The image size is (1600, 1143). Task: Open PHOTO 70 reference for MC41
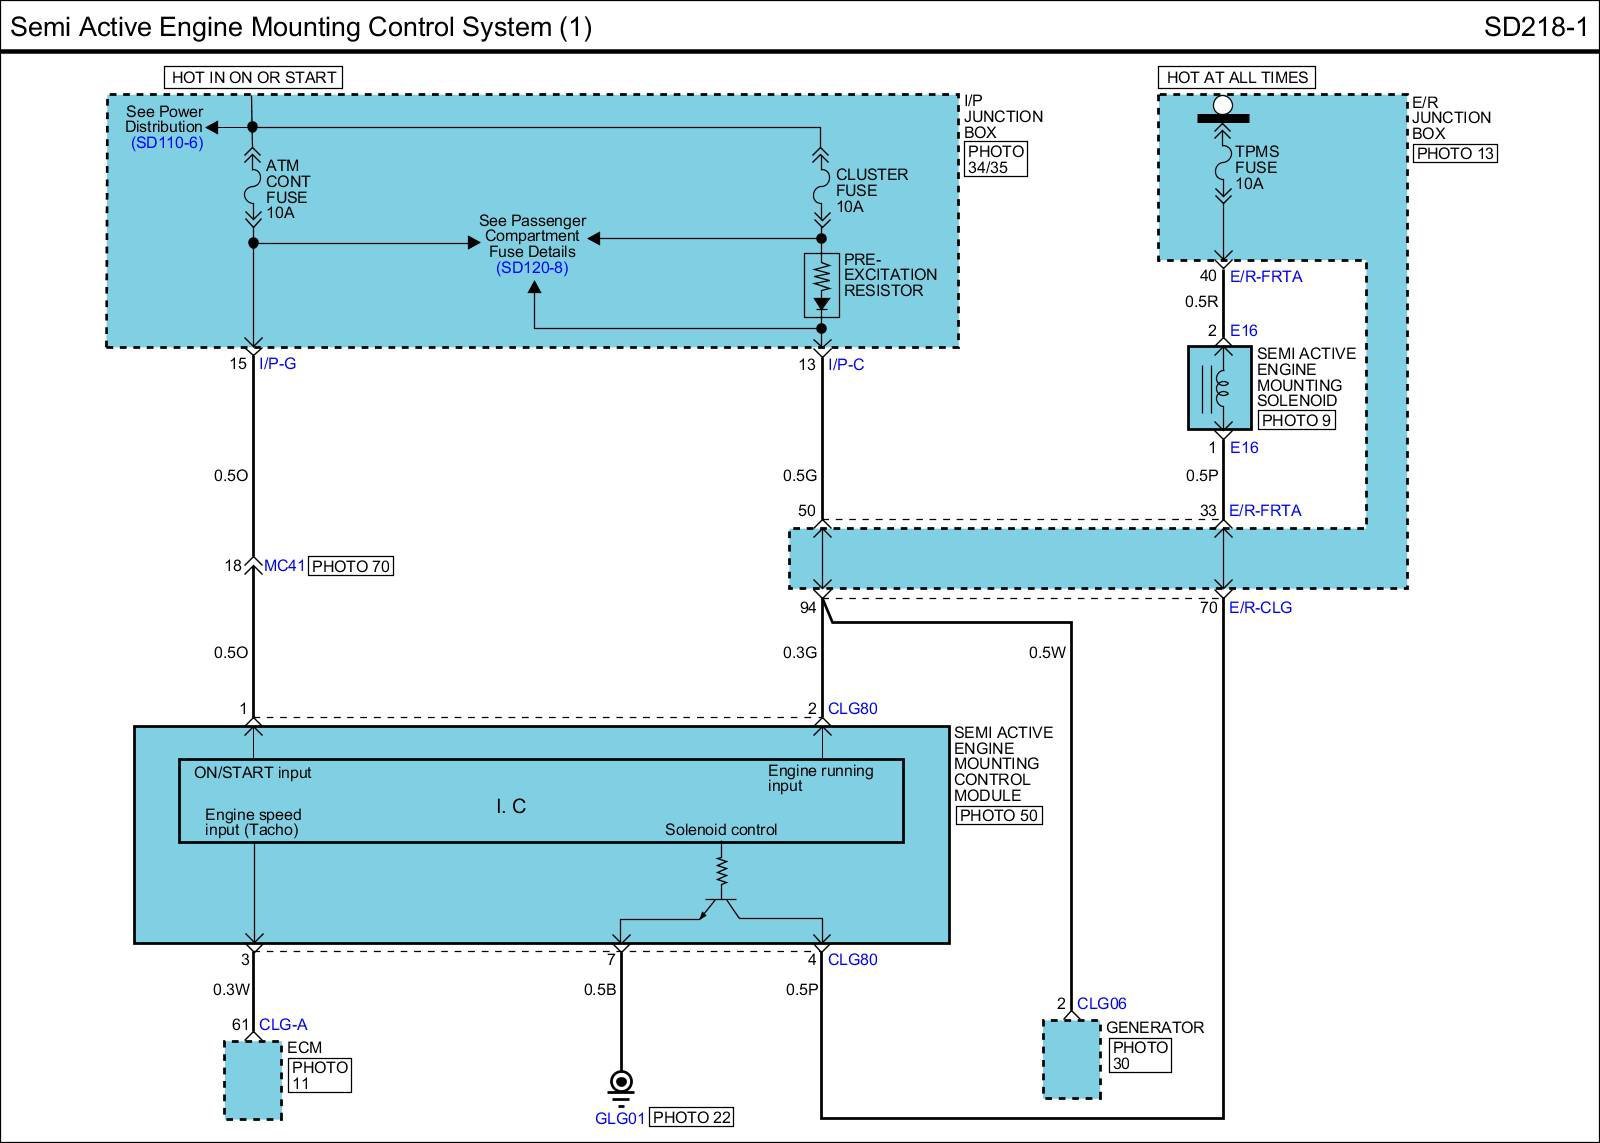coord(351,566)
